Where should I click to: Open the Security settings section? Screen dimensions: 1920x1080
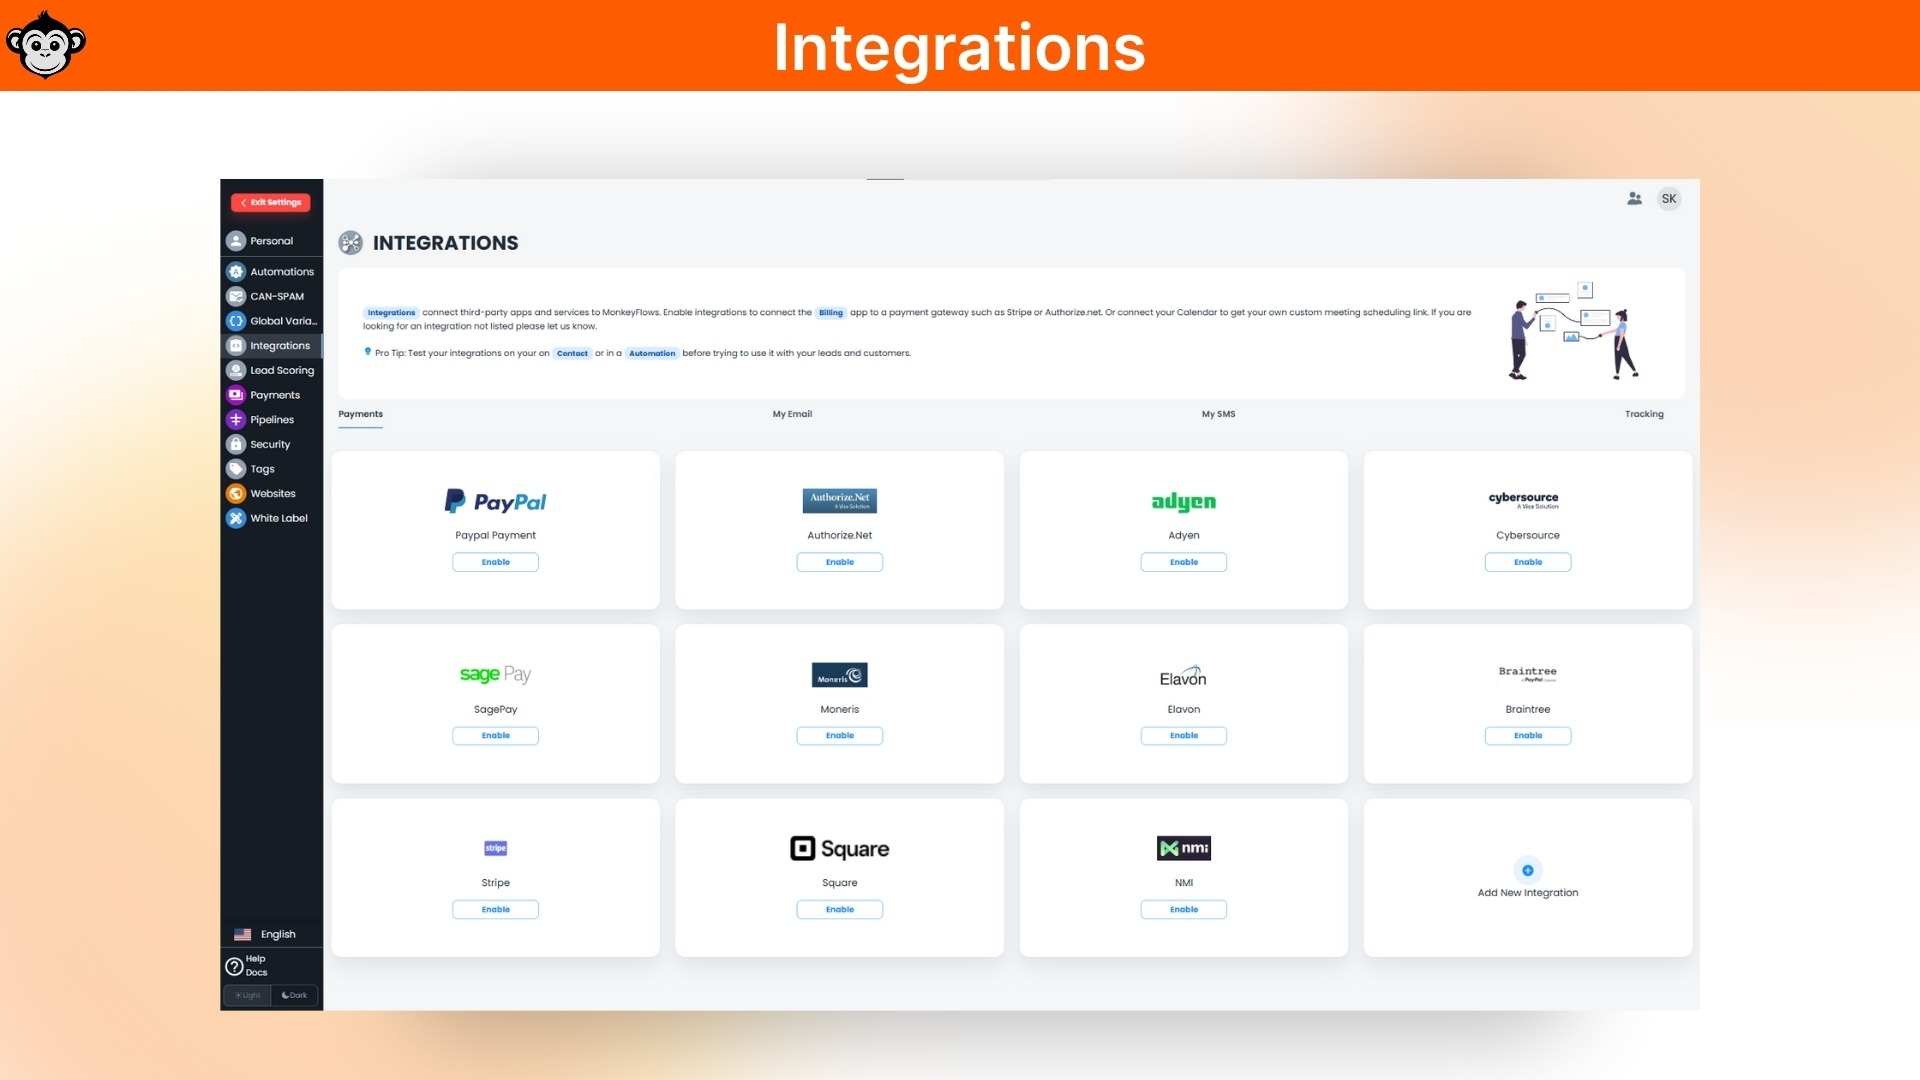click(x=268, y=444)
